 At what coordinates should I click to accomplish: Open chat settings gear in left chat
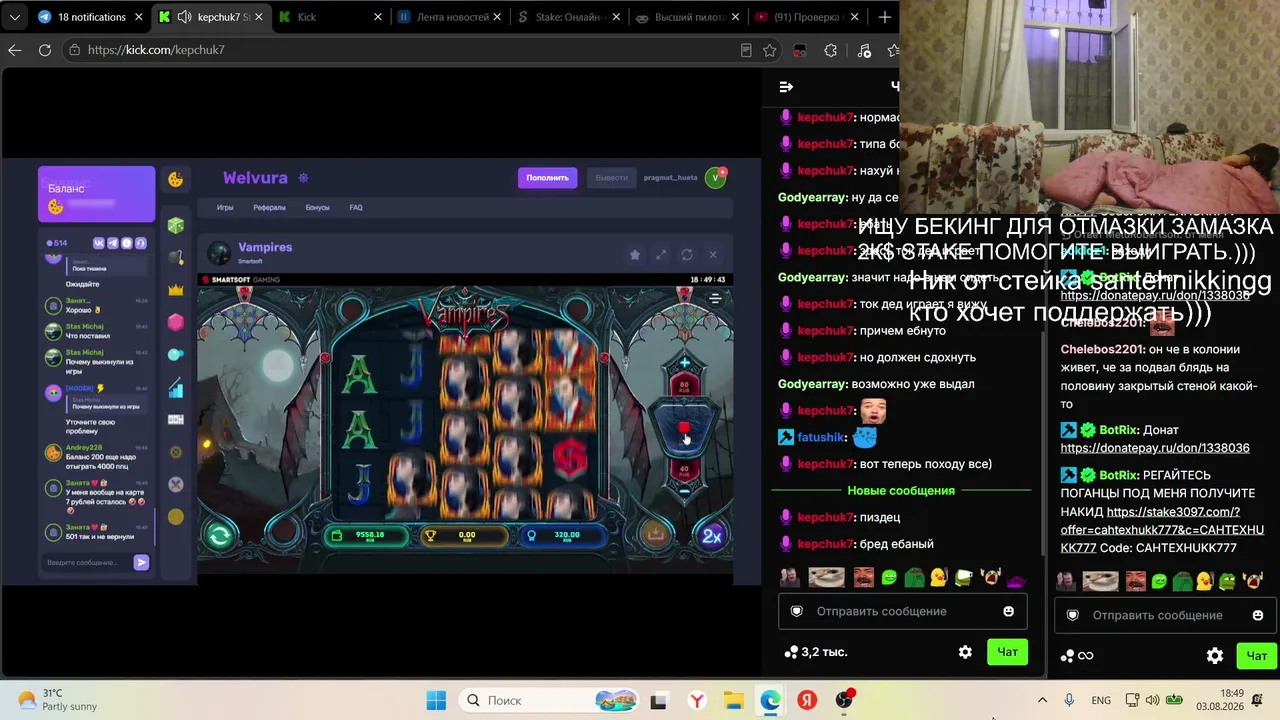coord(965,652)
